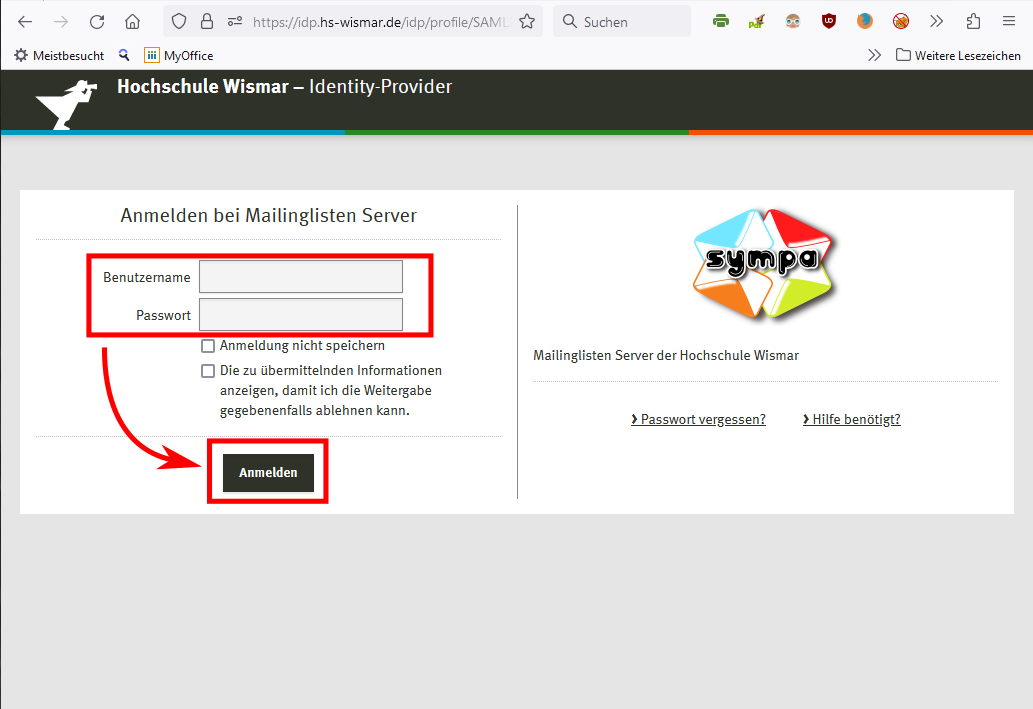Click the Benutzername input field
Screen dimensions: 1033x709
click(x=301, y=277)
